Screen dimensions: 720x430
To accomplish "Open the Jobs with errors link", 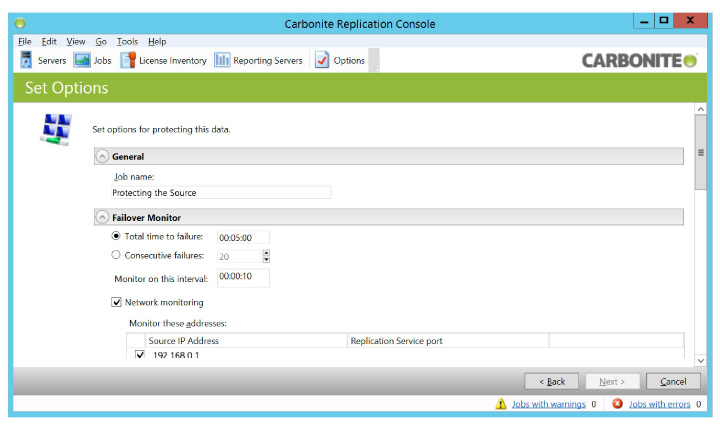I will [659, 404].
